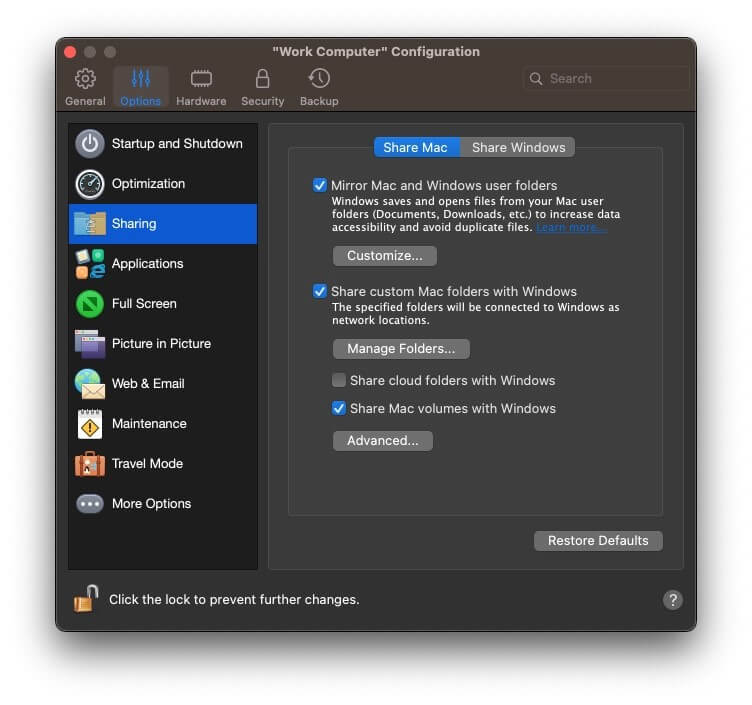The height and width of the screenshot is (705, 752).
Task: Open the General gear toolbar icon
Action: (x=85, y=79)
